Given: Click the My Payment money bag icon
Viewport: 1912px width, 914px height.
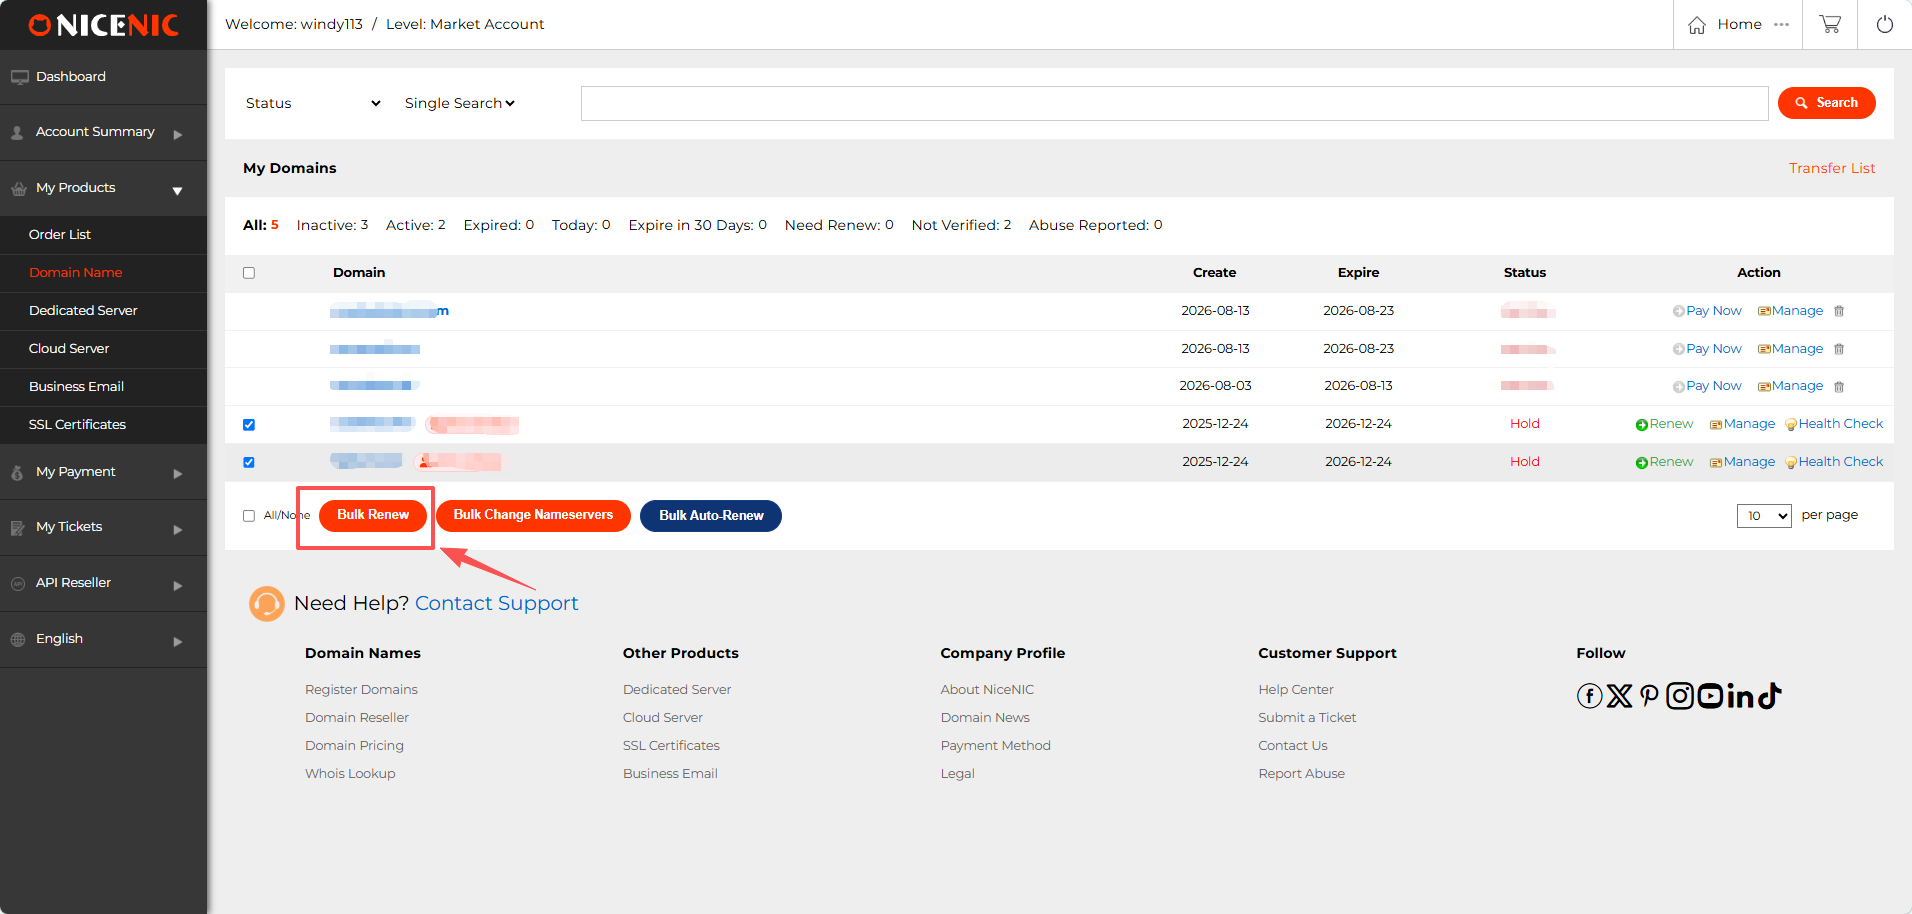Looking at the screenshot, I should tap(17, 472).
